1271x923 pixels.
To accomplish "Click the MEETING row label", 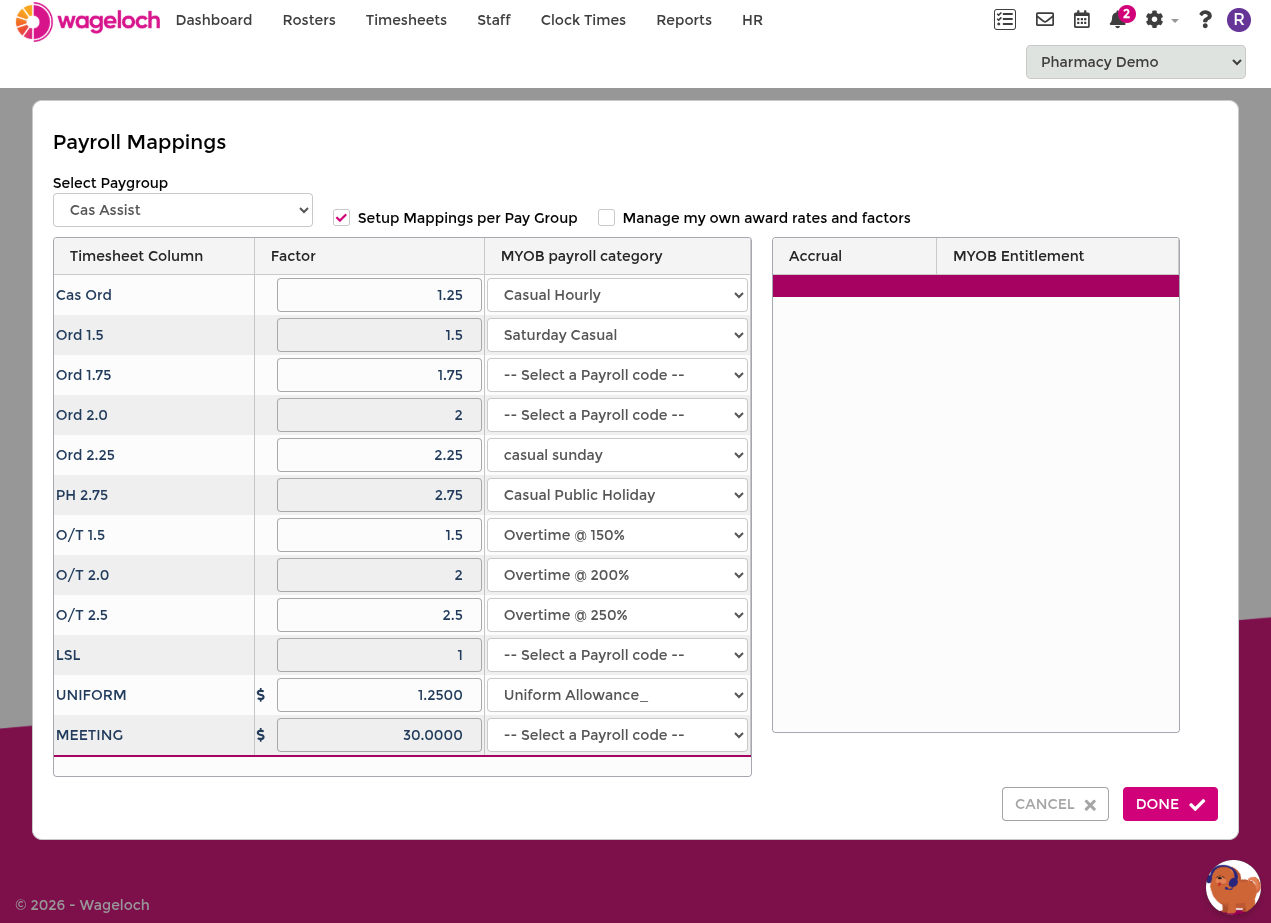I will pos(90,735).
